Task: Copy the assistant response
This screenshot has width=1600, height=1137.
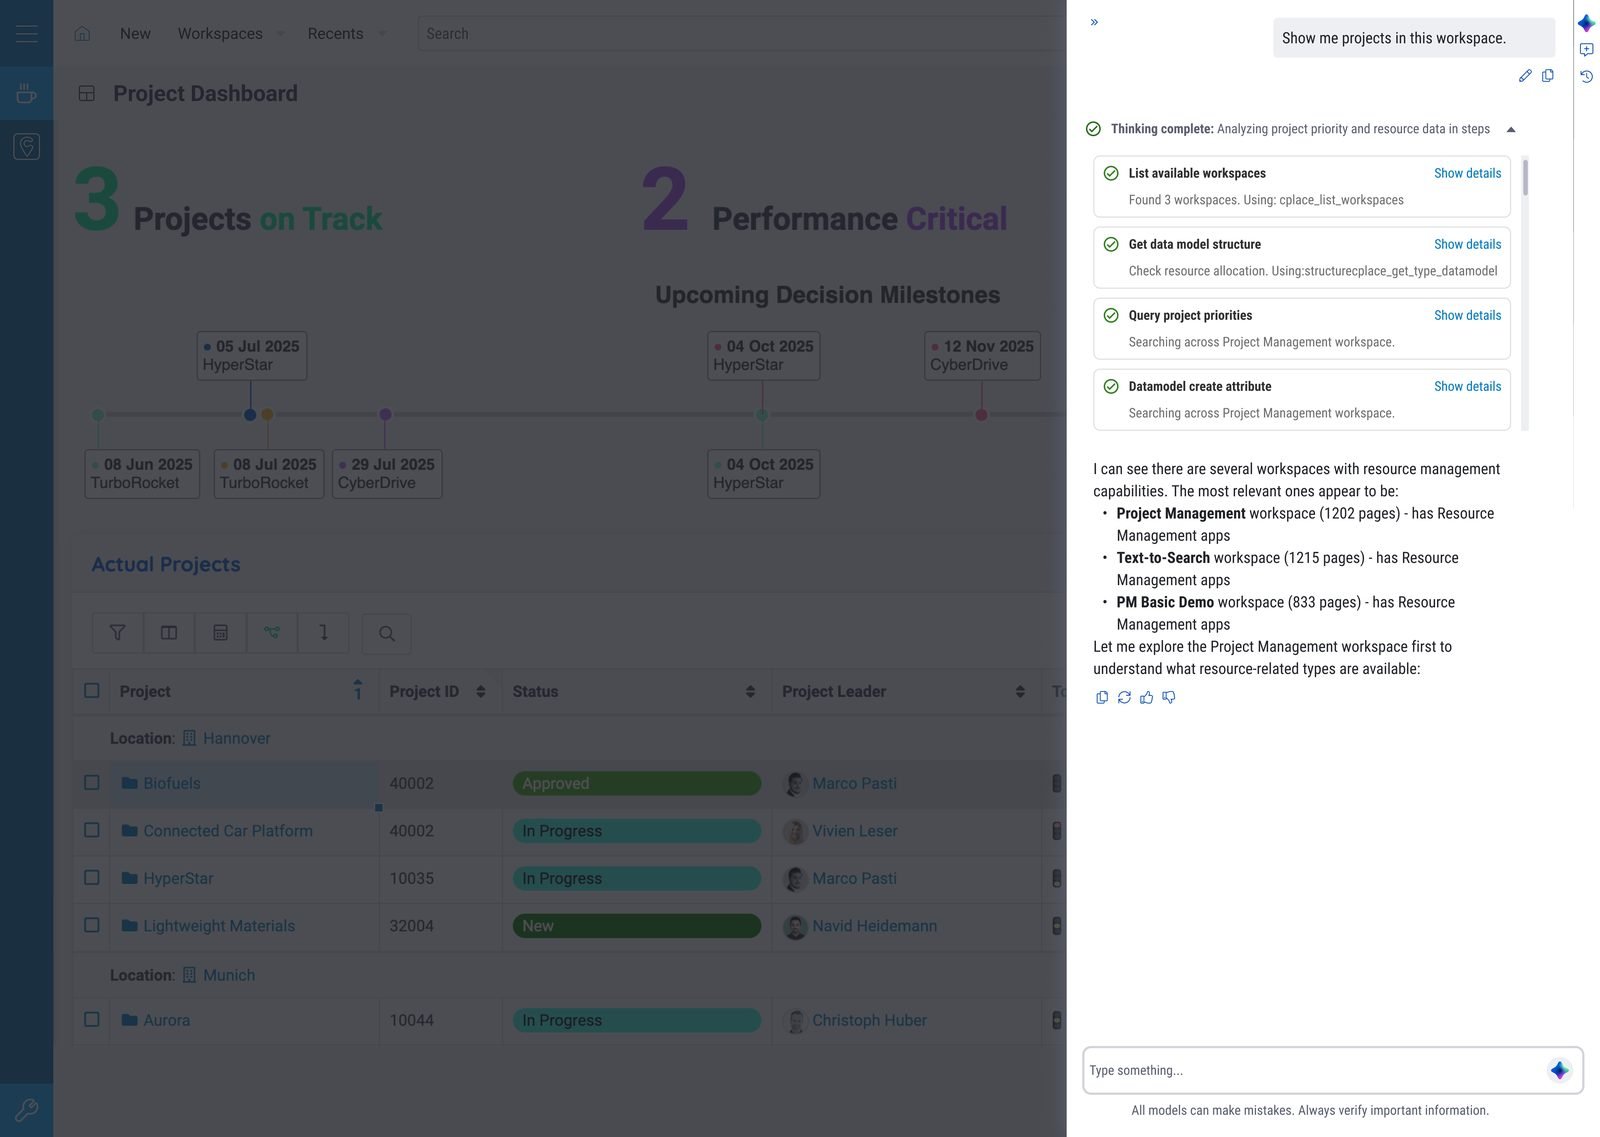Action: (1102, 697)
